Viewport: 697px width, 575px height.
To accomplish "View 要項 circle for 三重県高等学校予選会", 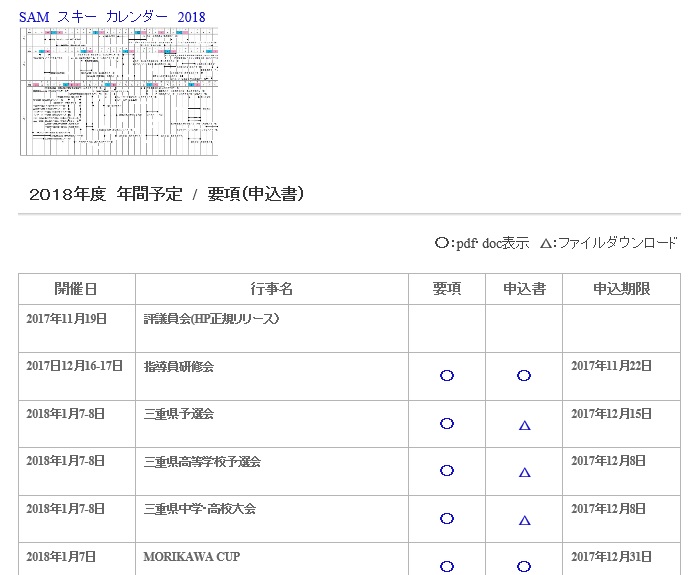I will tap(447, 471).
